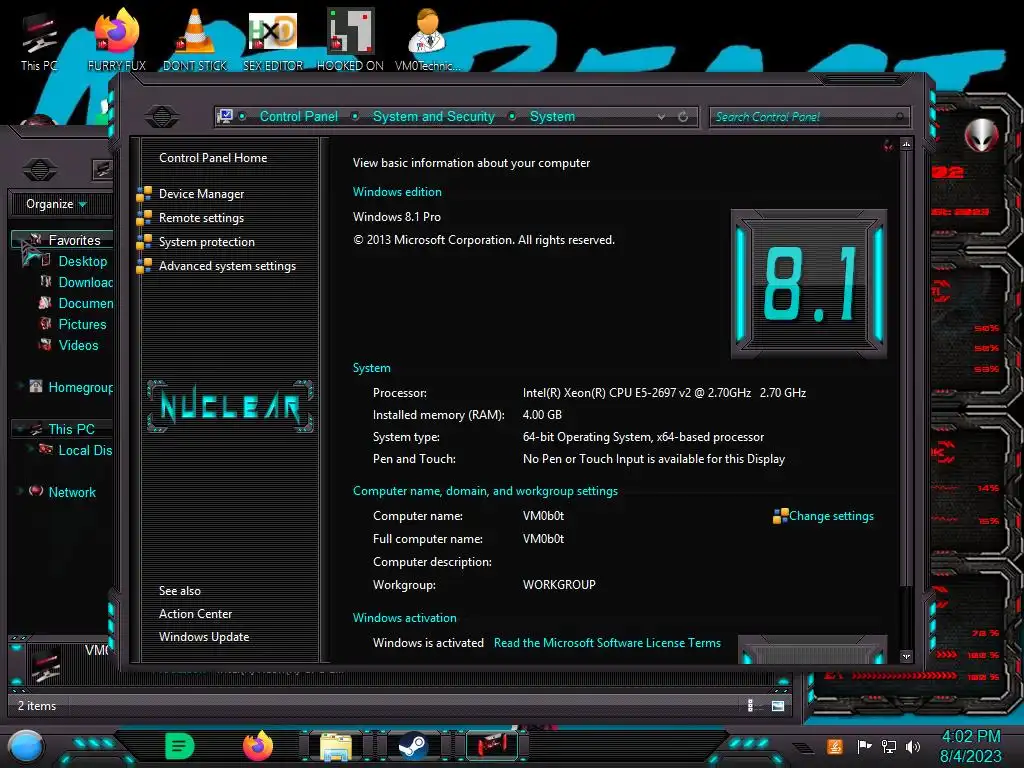Image resolution: width=1024 pixels, height=768 pixels.
Task: Click the System protection shield icon
Action: (144, 242)
